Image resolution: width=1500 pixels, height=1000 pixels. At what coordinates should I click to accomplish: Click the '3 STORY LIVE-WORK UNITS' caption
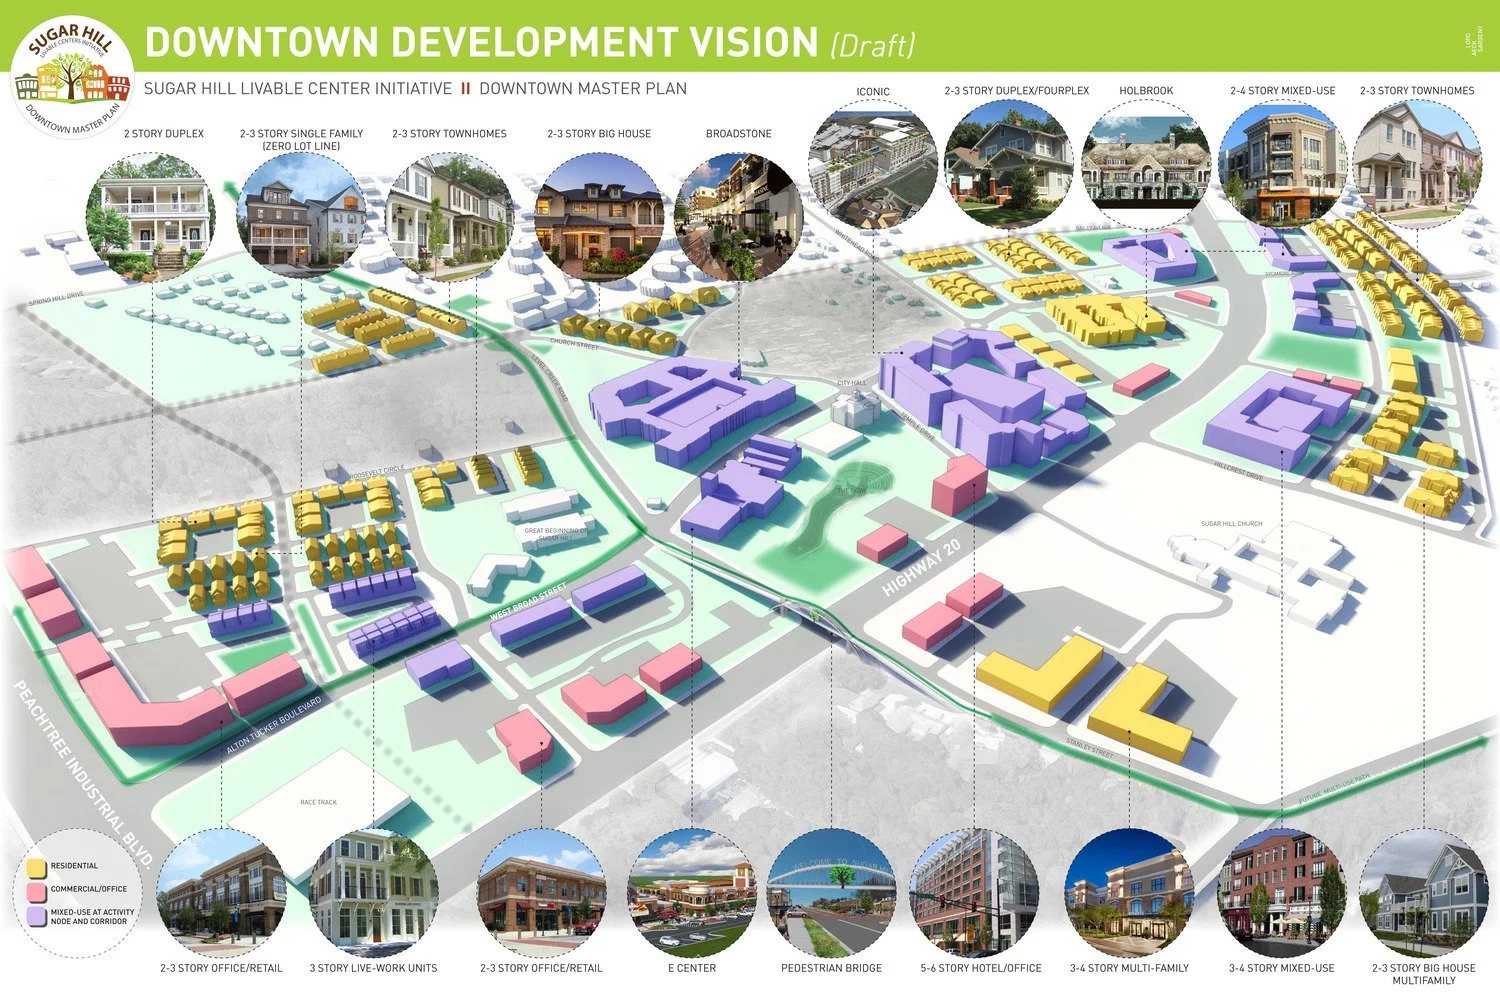click(373, 968)
